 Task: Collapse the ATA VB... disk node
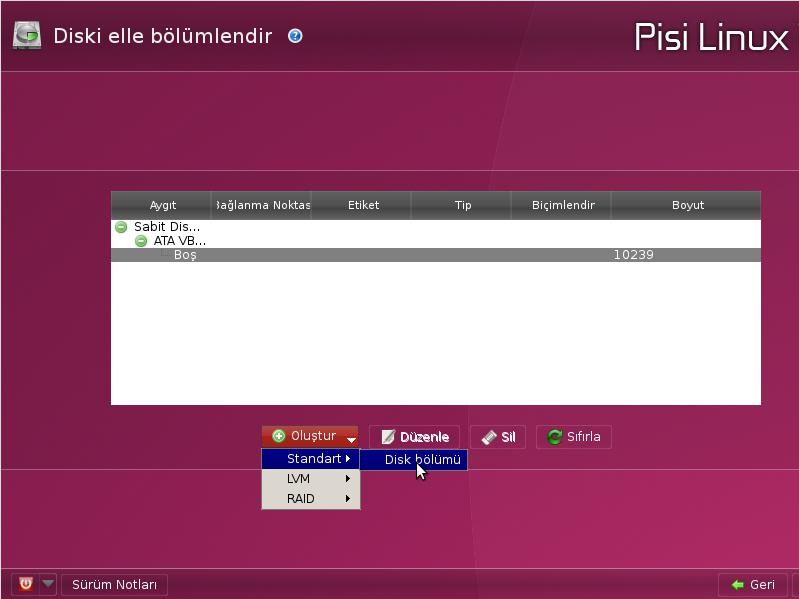pyautogui.click(x=141, y=241)
